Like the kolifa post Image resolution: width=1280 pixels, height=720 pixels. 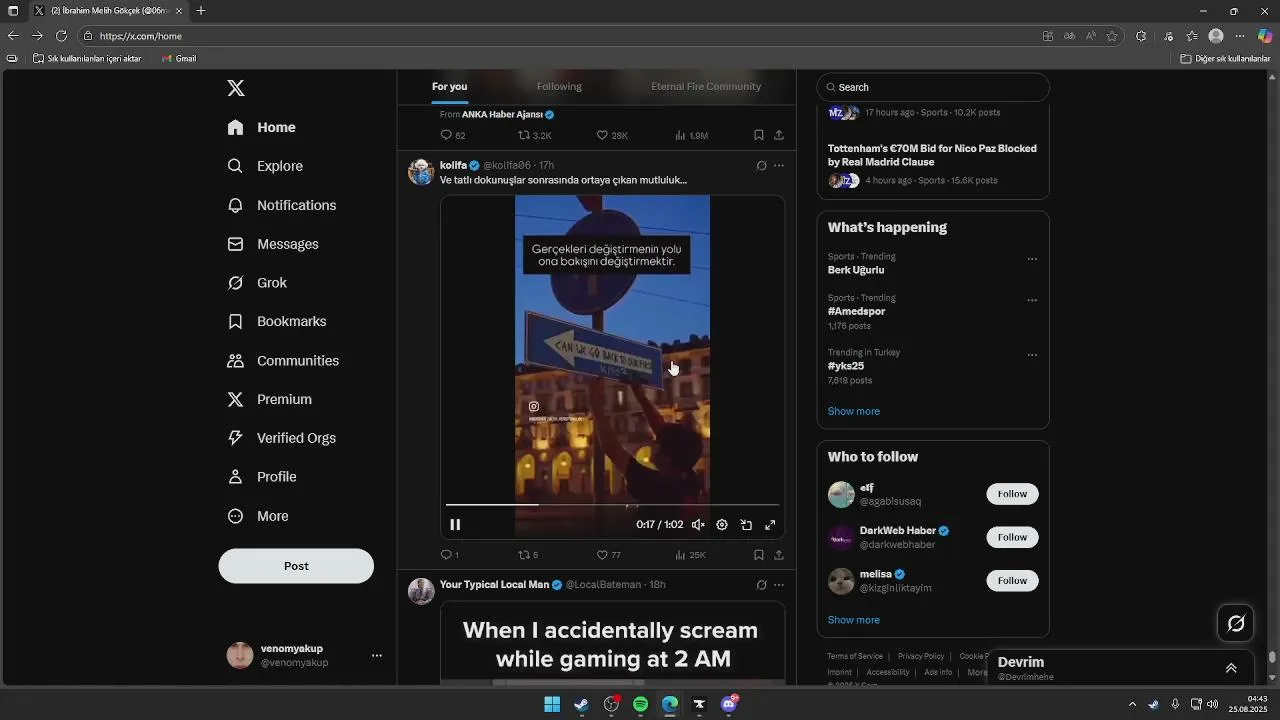pos(608,555)
